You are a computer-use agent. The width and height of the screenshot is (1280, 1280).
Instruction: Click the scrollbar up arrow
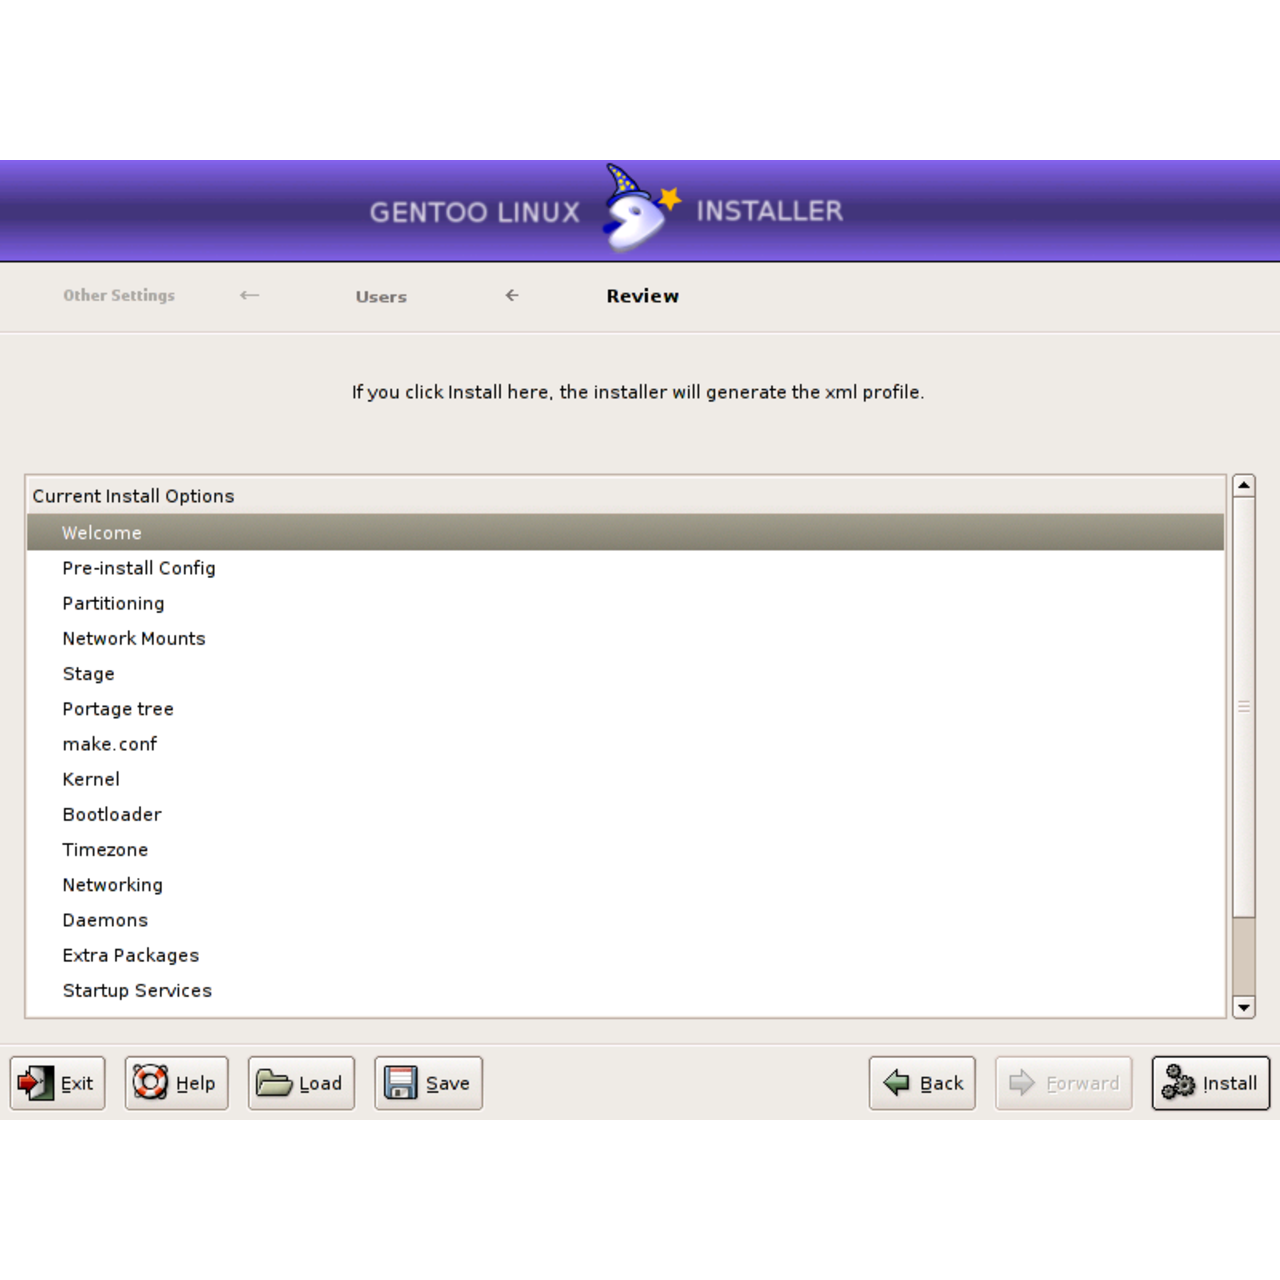1243,484
